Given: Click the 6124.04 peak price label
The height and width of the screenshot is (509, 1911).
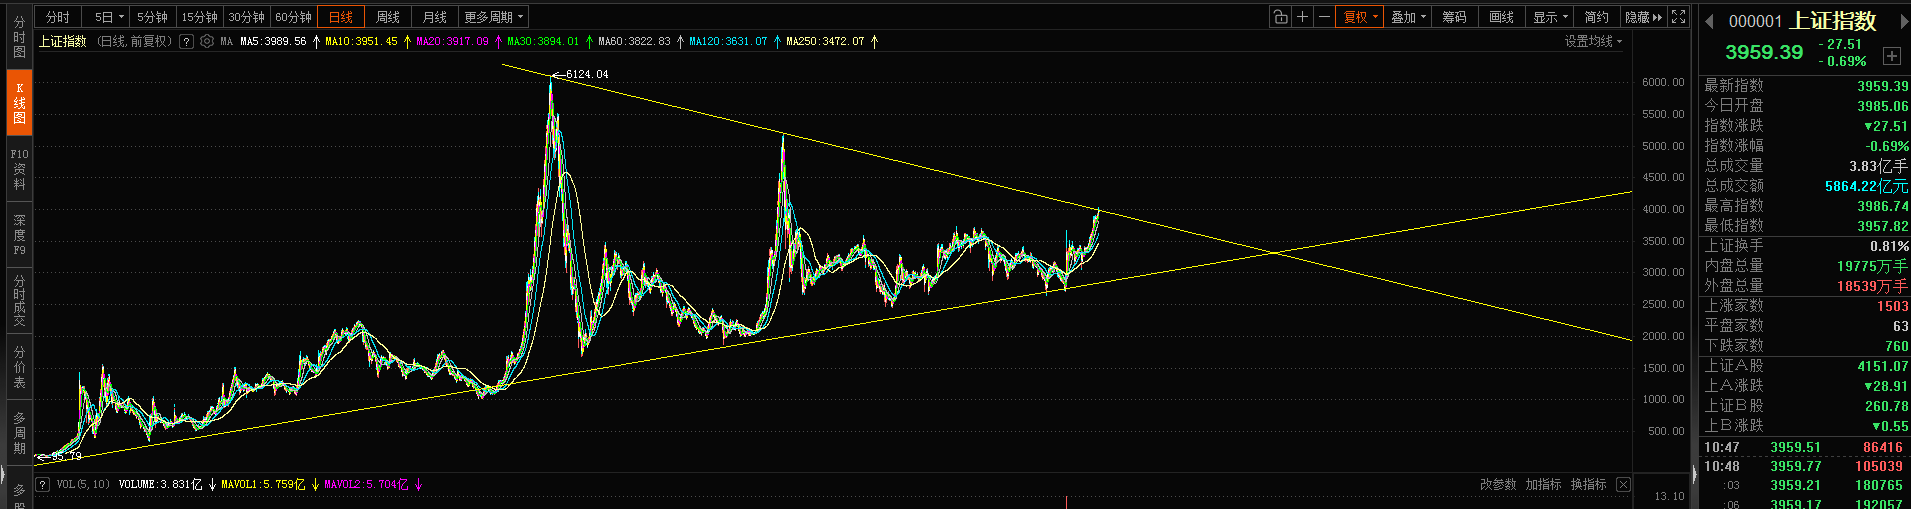Looking at the screenshot, I should click(586, 74).
